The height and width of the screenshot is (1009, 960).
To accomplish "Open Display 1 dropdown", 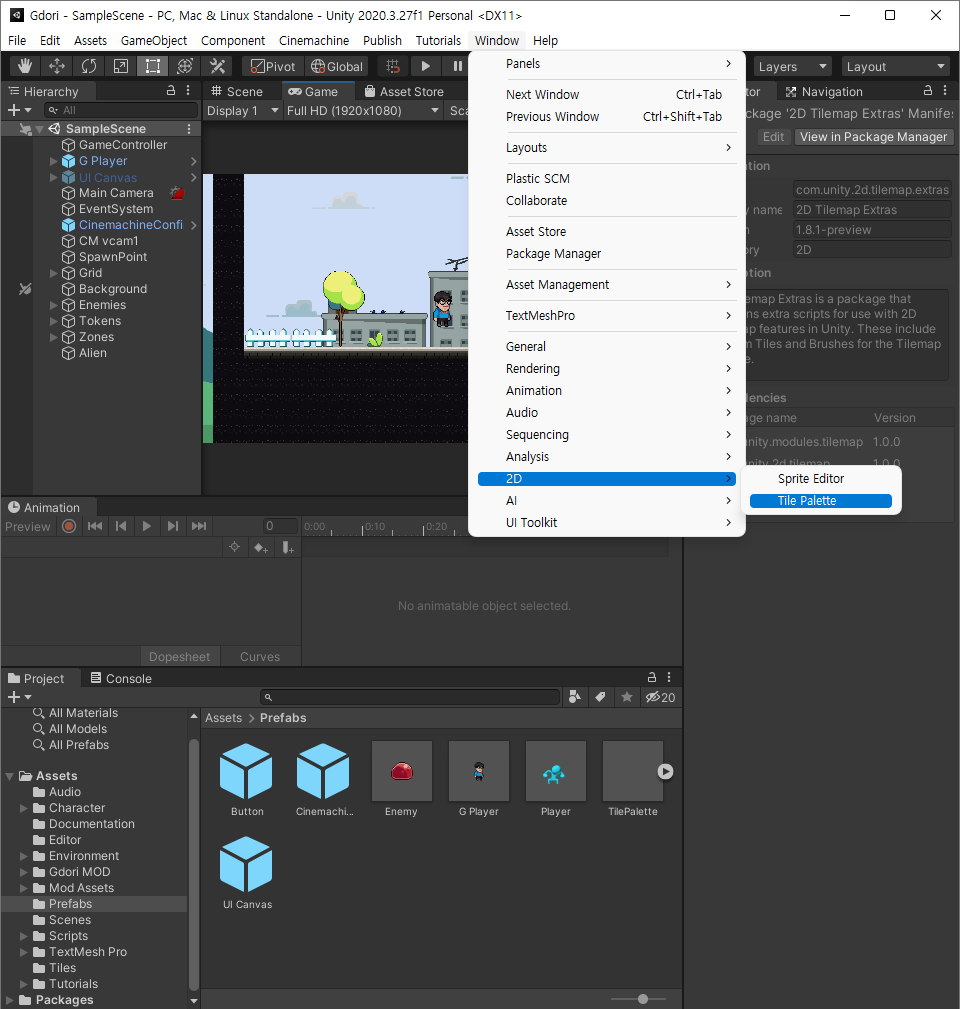I will click(242, 111).
